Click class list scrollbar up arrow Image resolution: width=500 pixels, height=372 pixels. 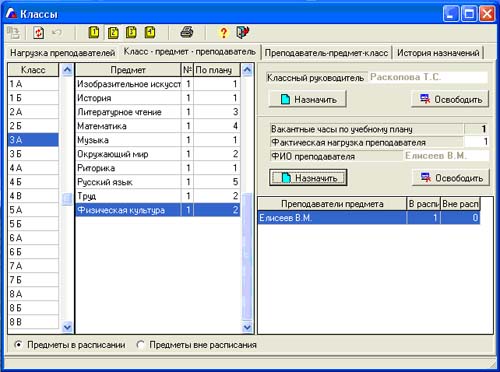(x=67, y=70)
